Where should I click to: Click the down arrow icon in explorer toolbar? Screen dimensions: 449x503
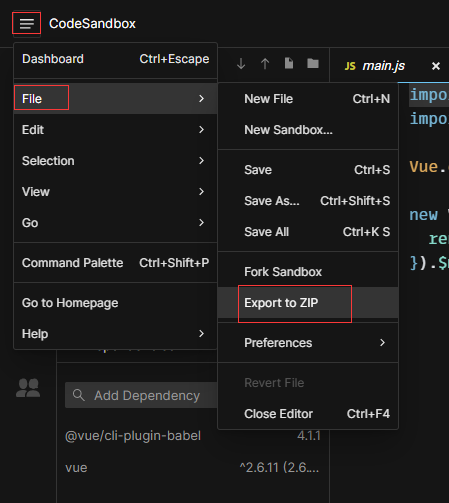point(241,63)
